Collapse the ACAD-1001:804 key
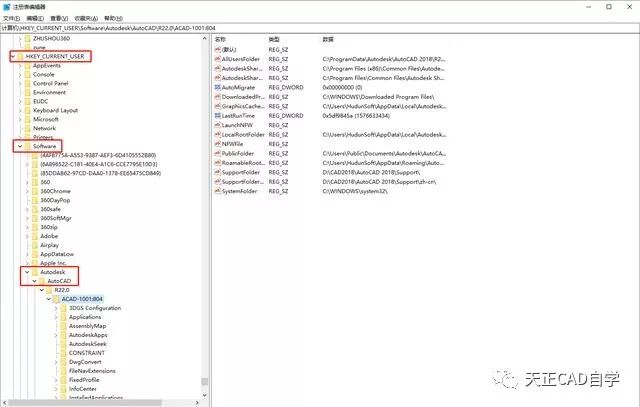The height and width of the screenshot is (407, 640). pos(49,299)
